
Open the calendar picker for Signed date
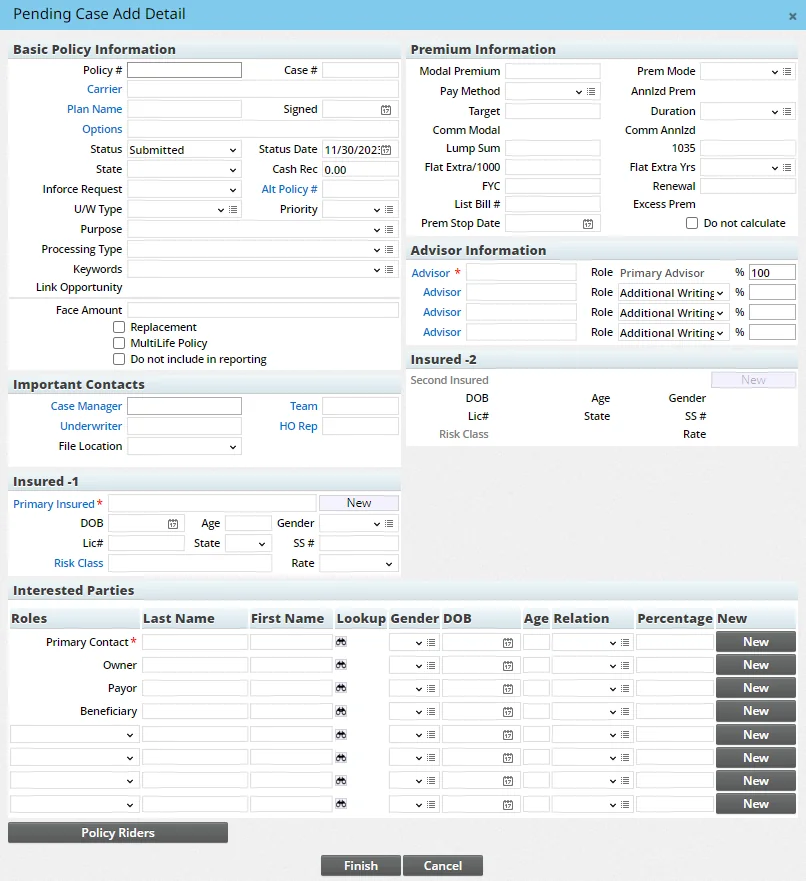click(388, 109)
